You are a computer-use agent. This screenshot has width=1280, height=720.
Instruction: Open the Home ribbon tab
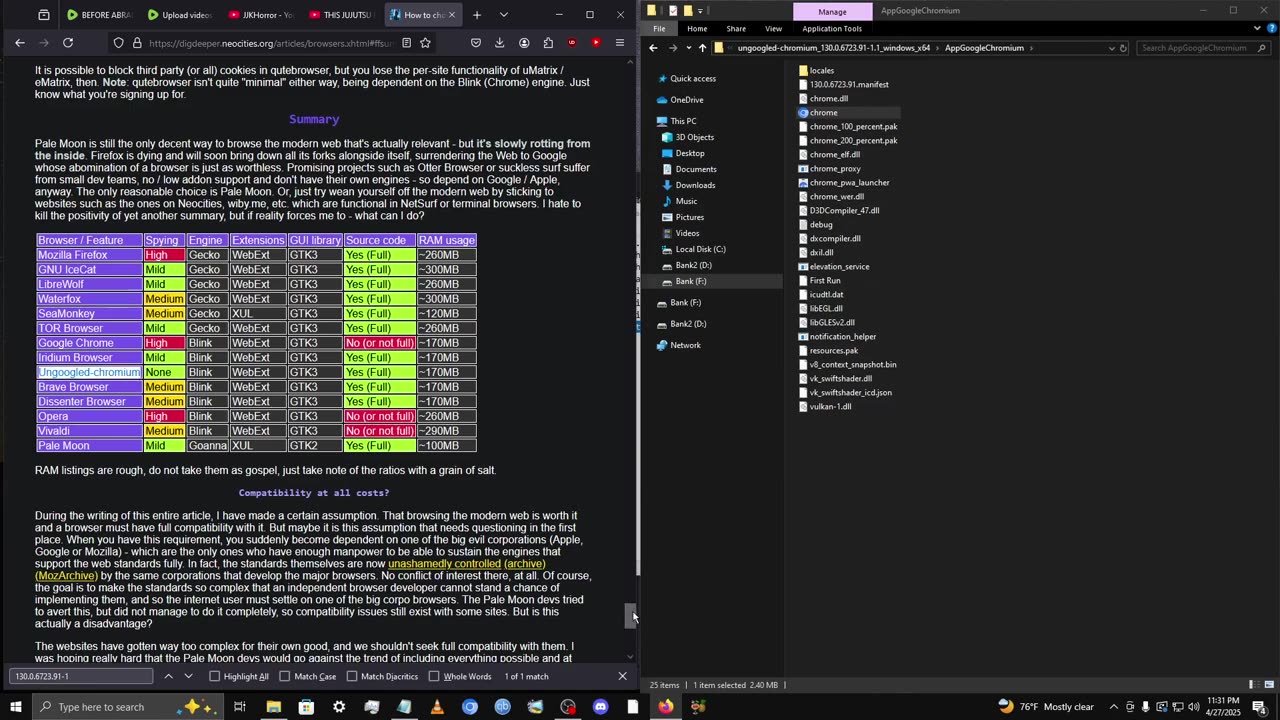[x=697, y=28]
